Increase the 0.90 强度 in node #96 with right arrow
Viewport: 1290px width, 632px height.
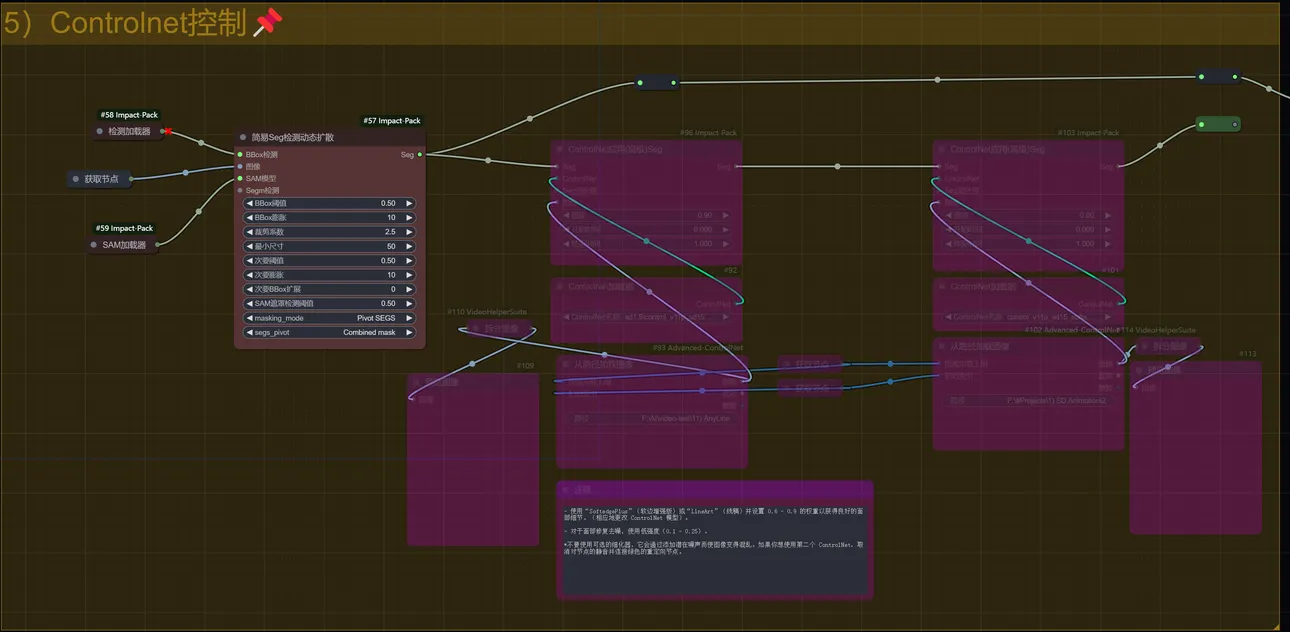726,215
